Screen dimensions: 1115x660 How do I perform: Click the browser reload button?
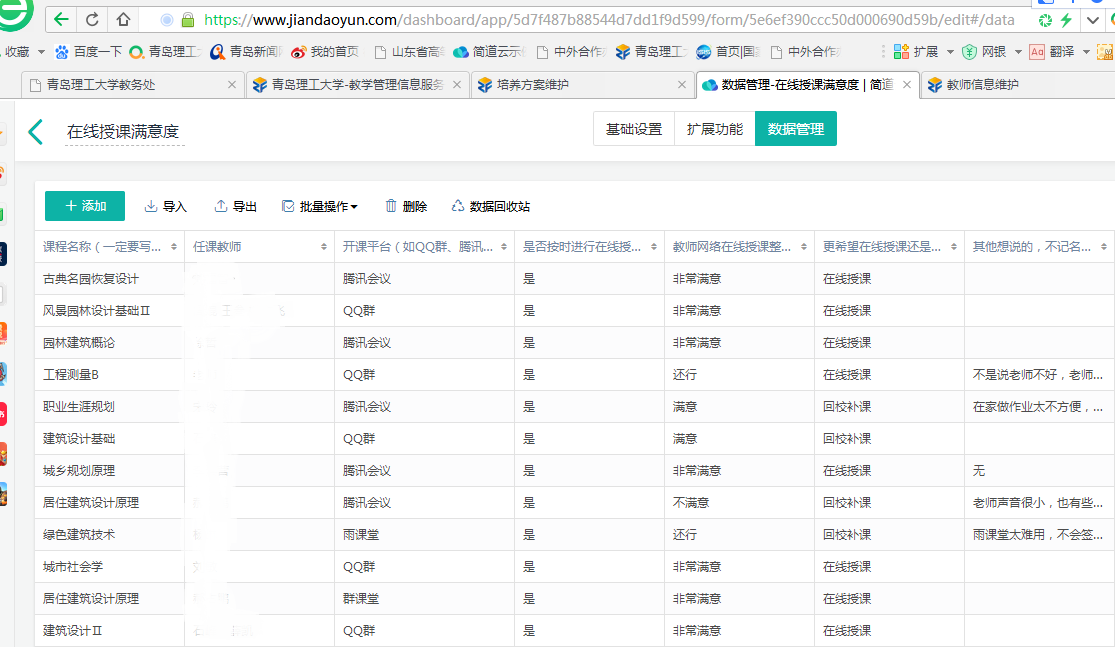92,19
